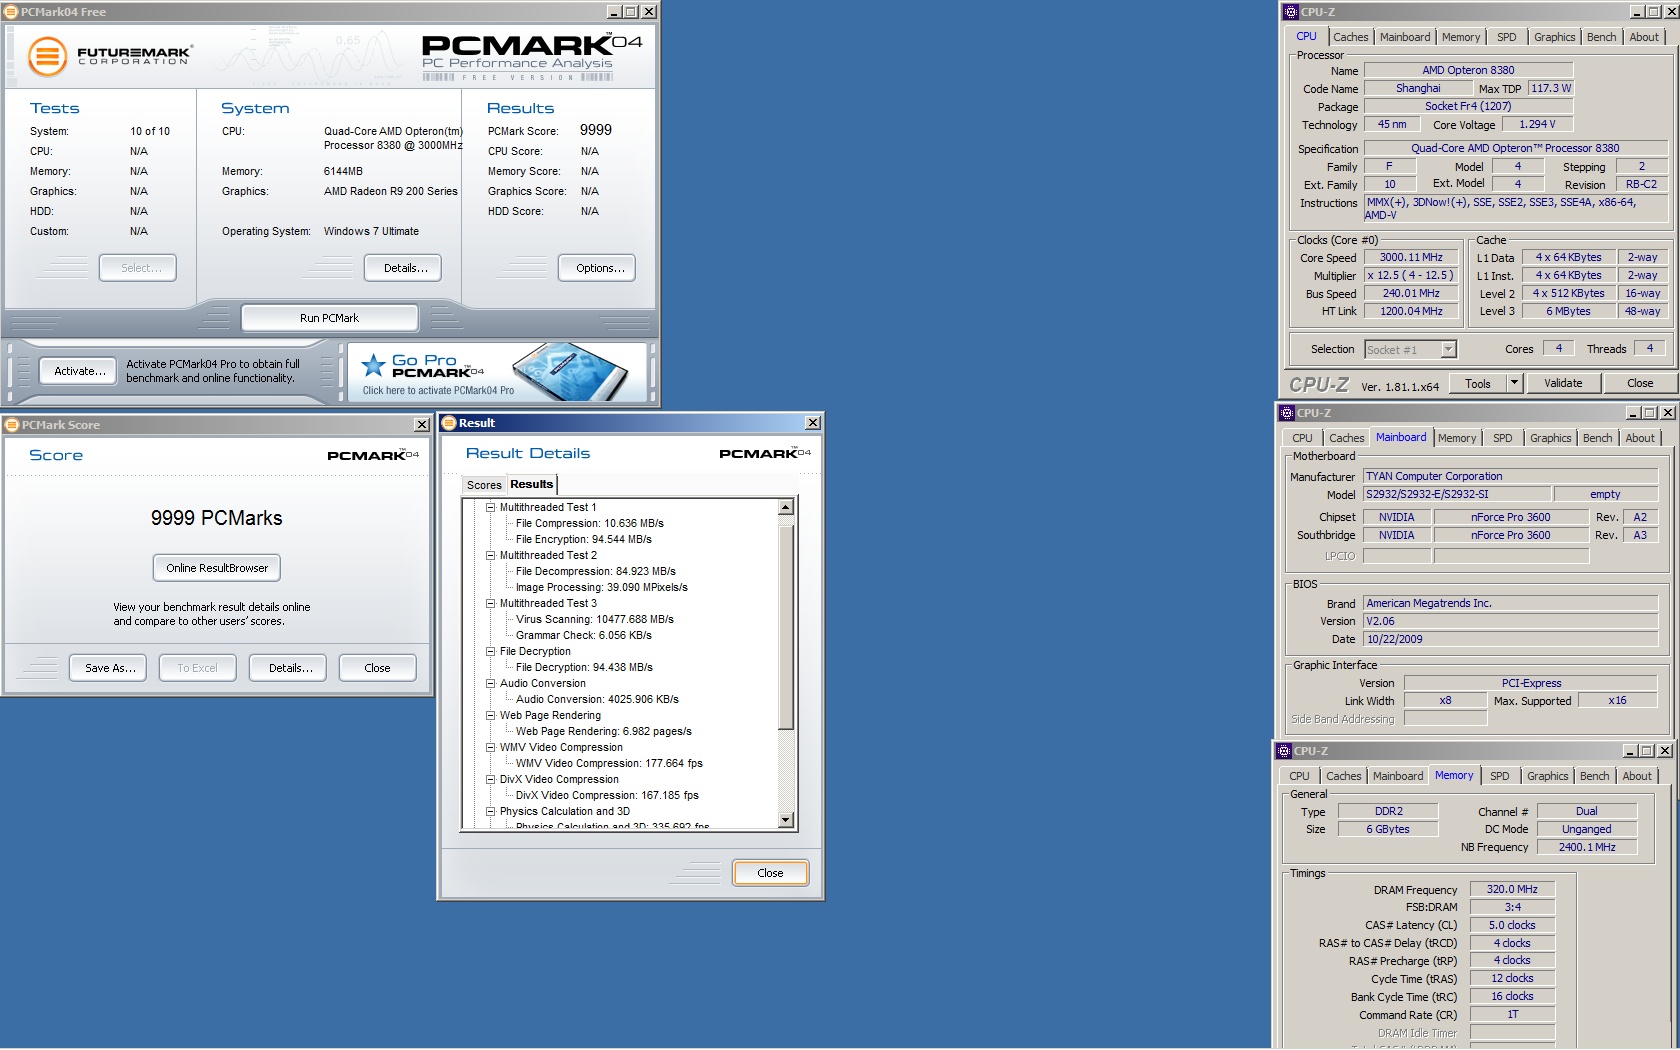Click Close button in Result Details dialog
1680x1050 pixels.
[770, 873]
